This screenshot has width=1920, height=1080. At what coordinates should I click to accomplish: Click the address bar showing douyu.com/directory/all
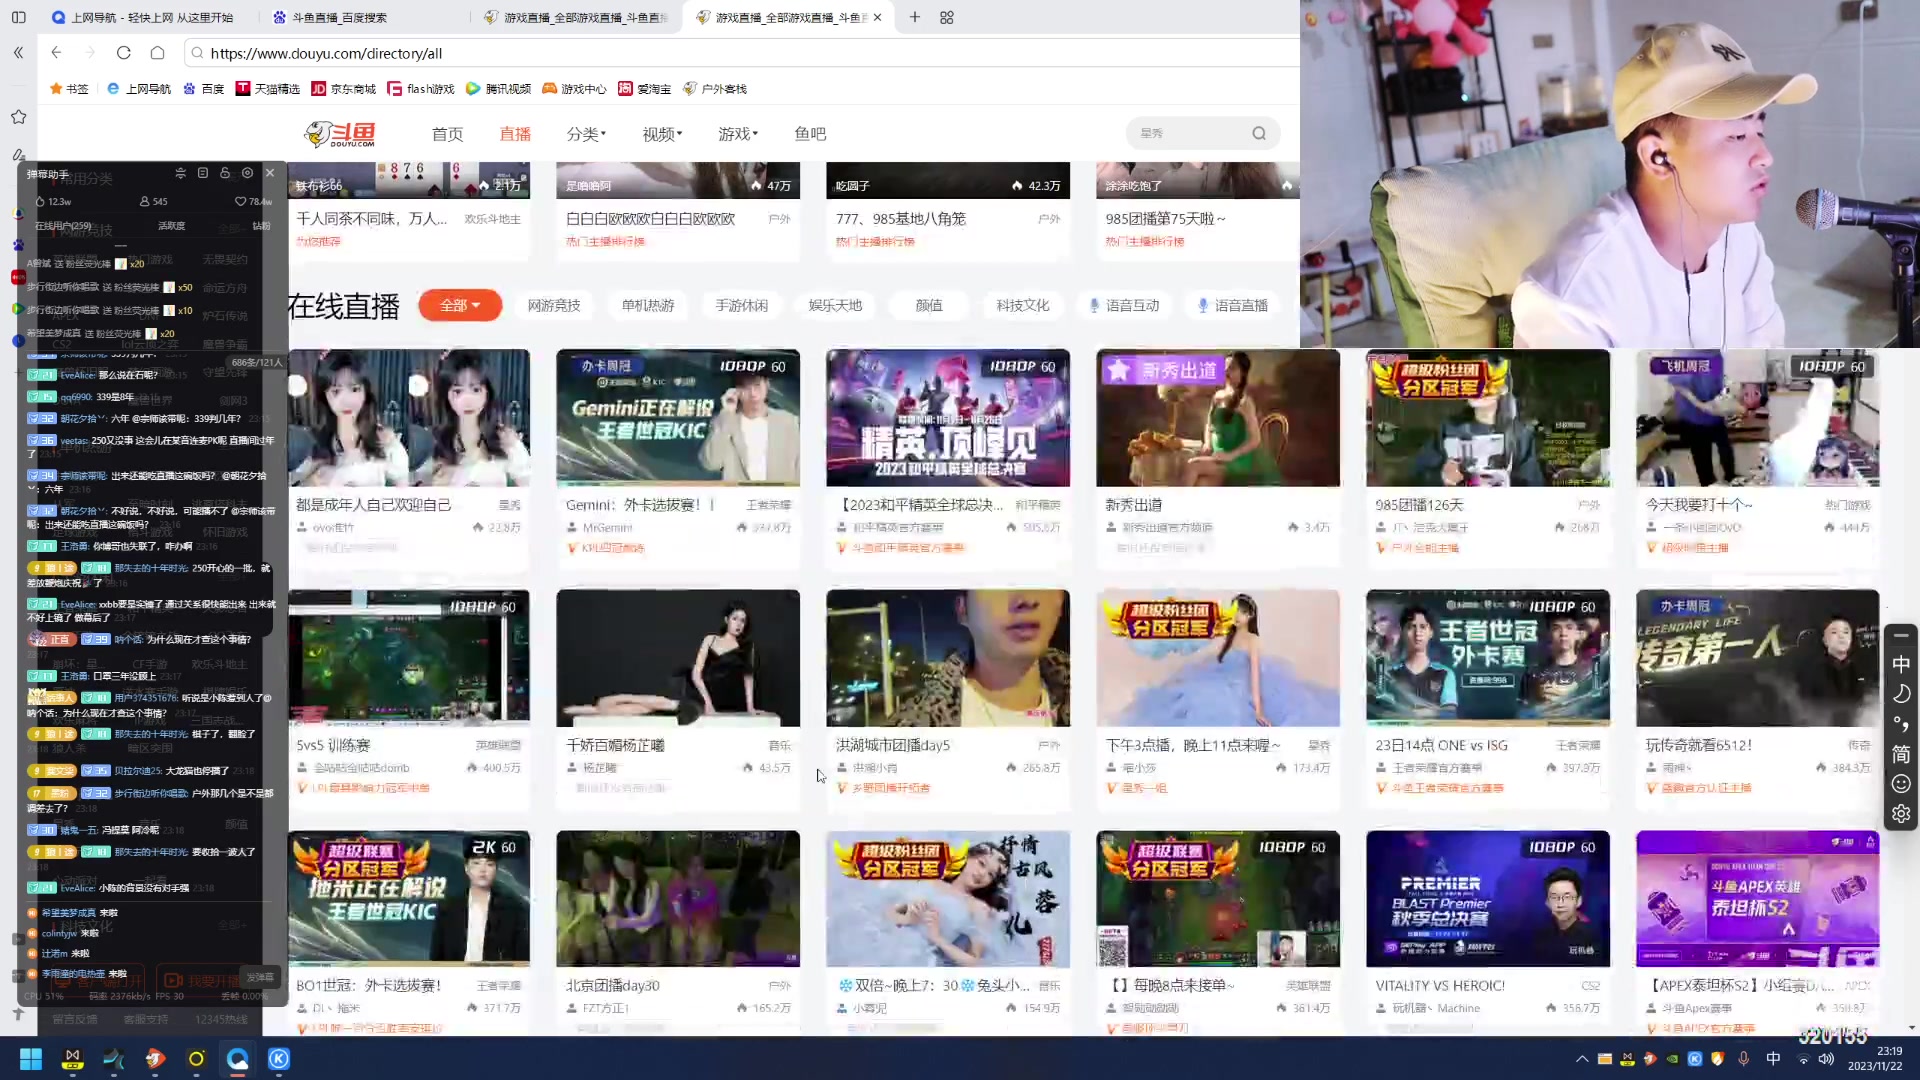pos(740,53)
